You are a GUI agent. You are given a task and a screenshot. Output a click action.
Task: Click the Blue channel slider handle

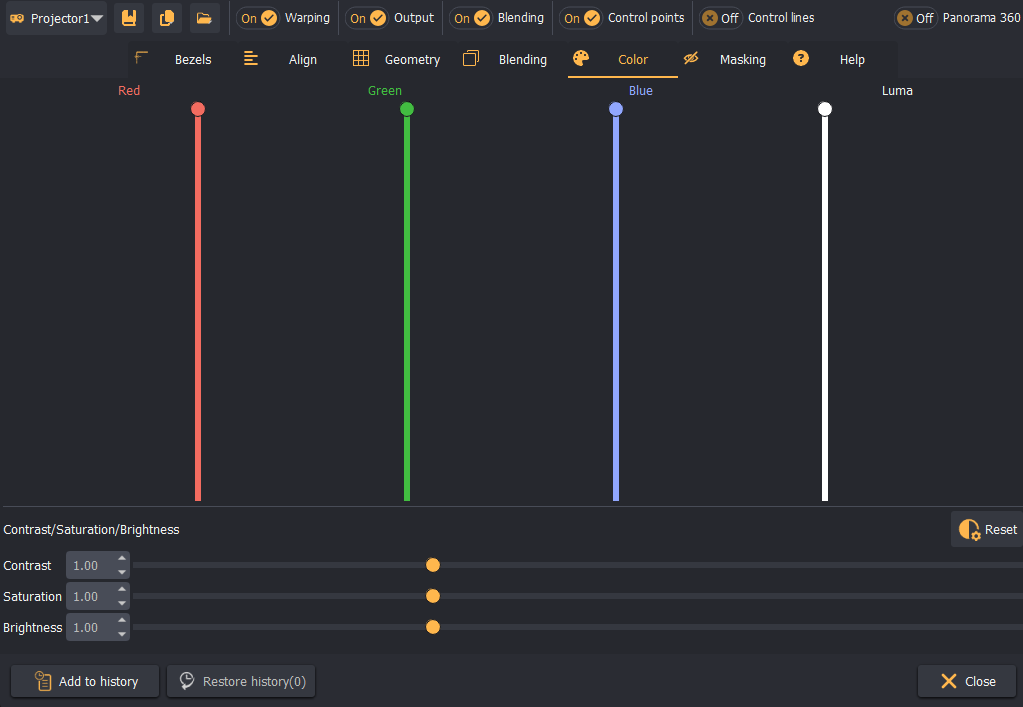(616, 109)
